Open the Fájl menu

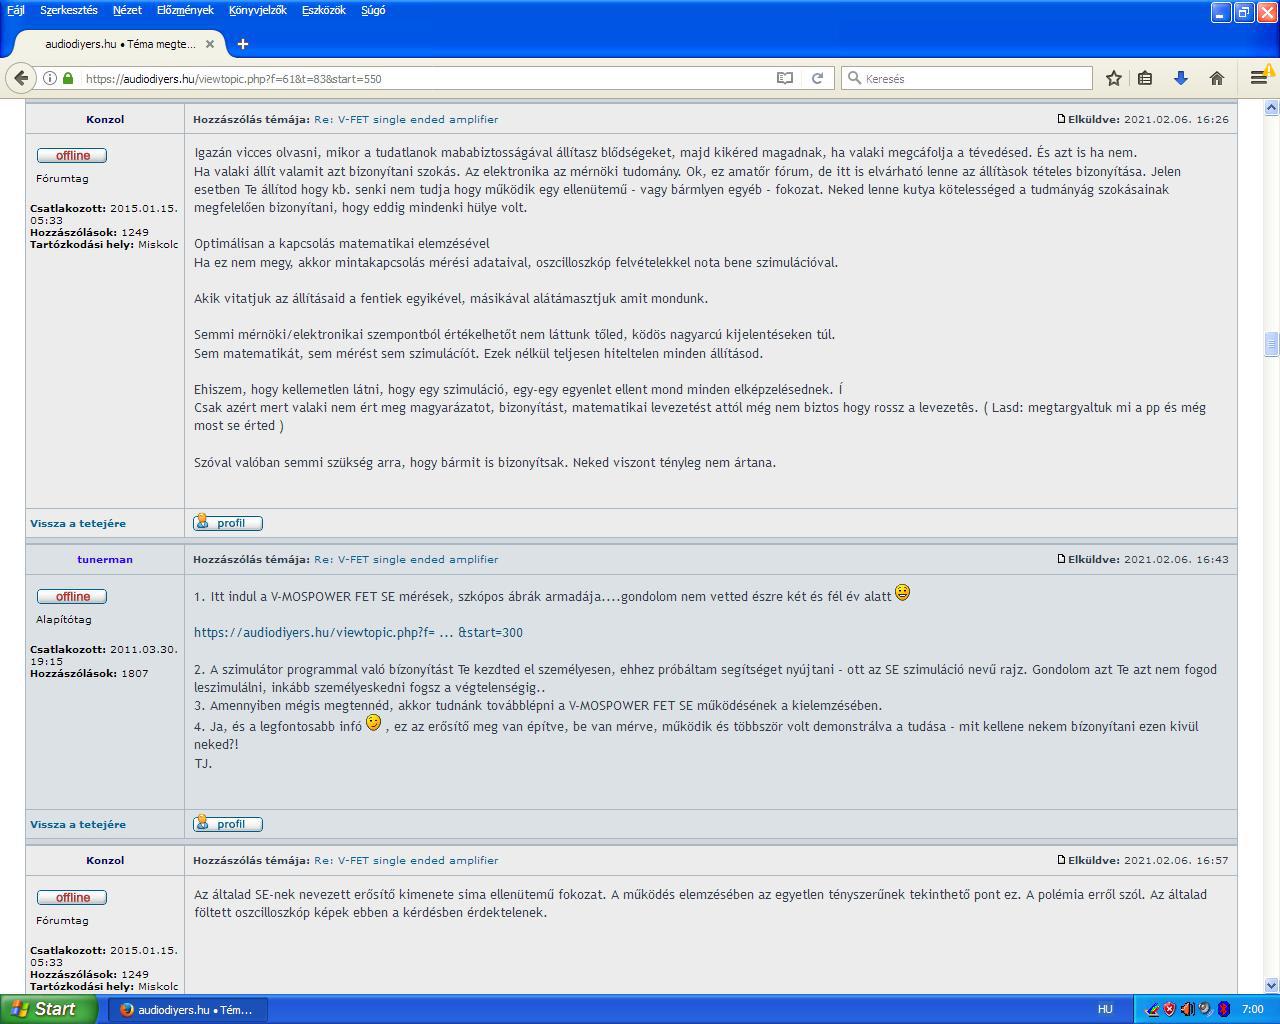click(16, 10)
